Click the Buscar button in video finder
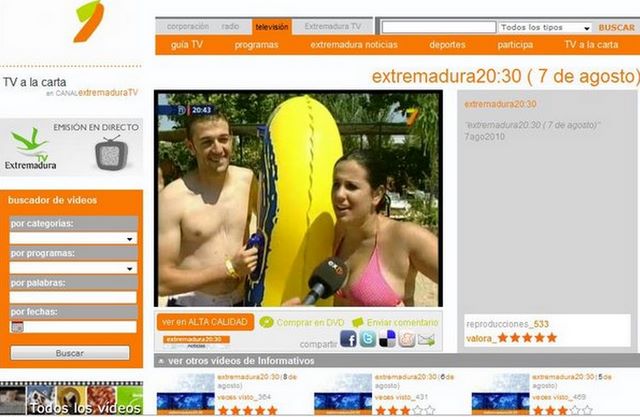 [70, 353]
